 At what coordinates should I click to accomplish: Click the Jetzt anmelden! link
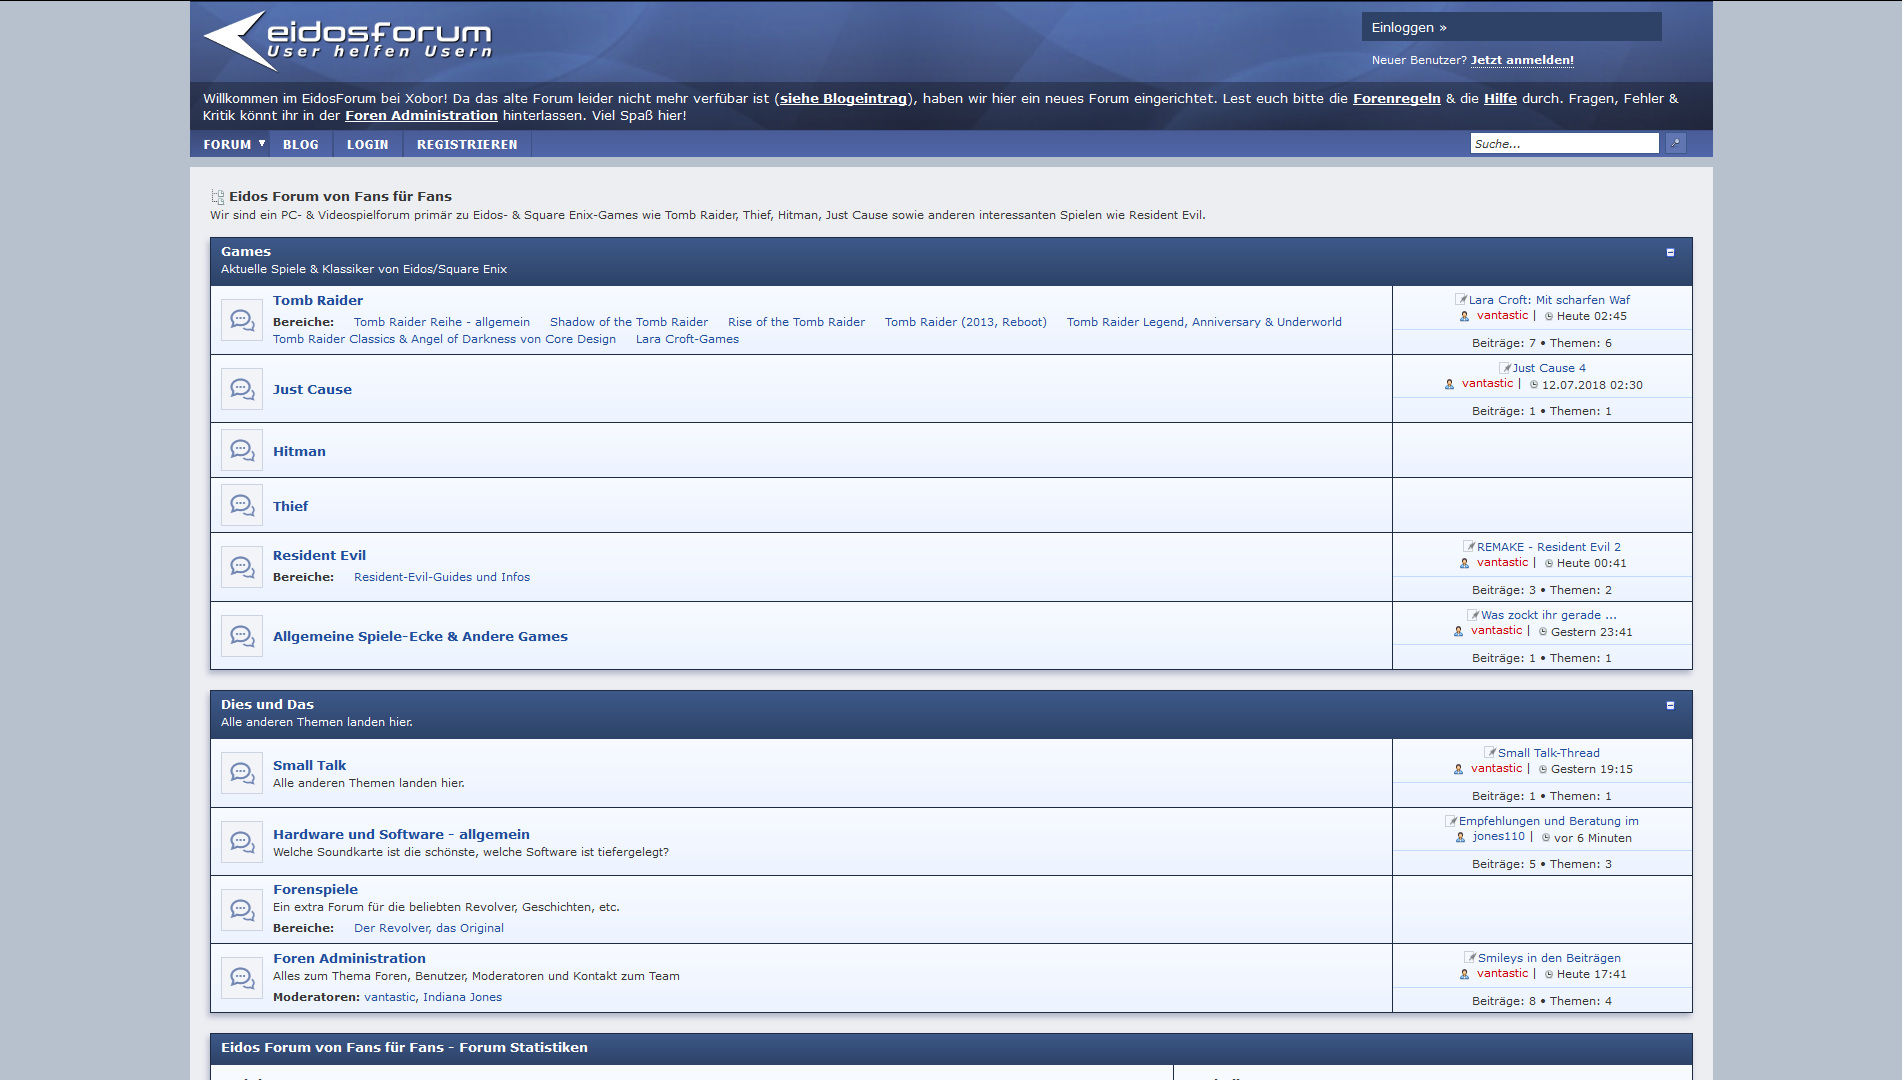point(1522,60)
